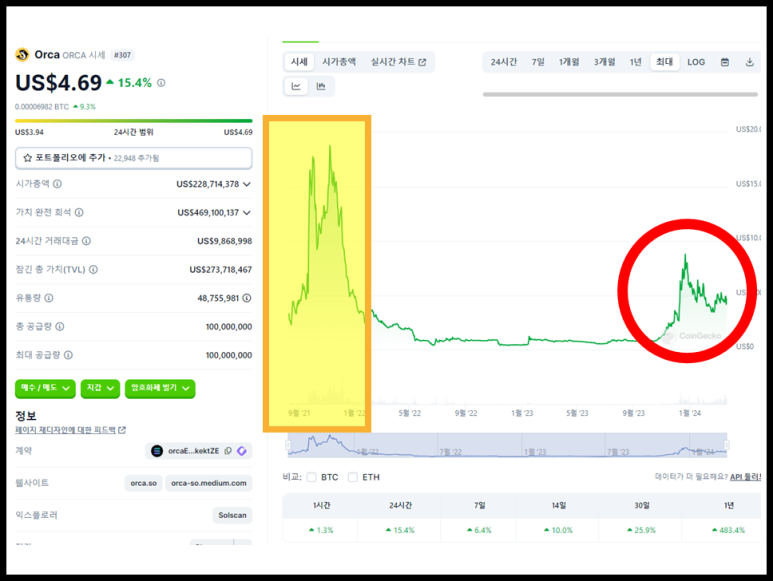The height and width of the screenshot is (581, 773).
Task: Click the download chart data icon
Action: coord(749,62)
